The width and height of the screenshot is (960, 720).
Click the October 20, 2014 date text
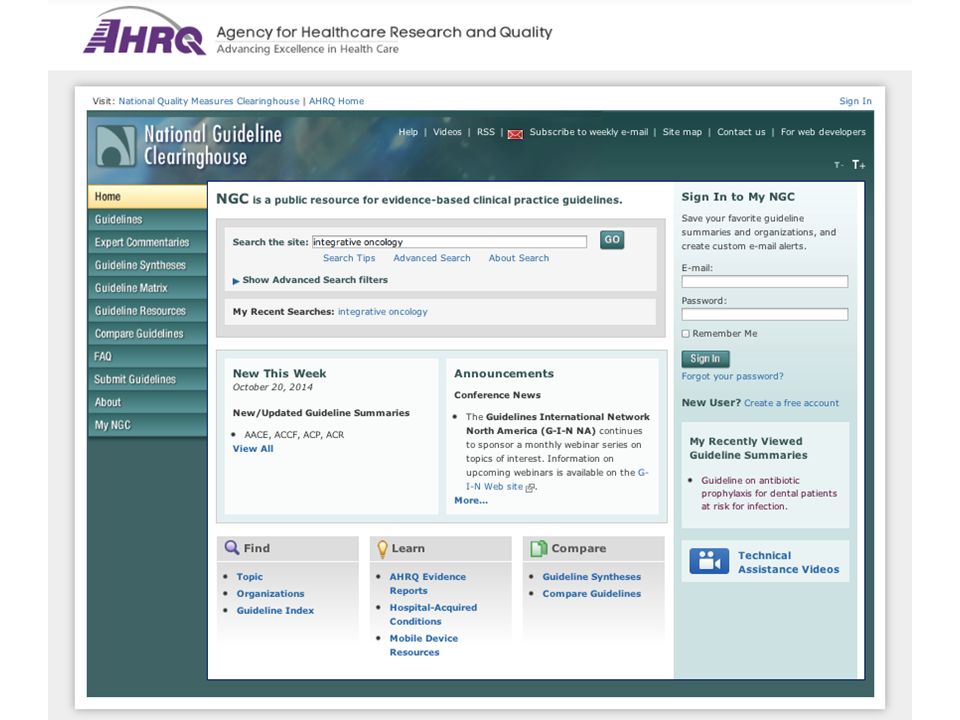[x=272, y=388]
